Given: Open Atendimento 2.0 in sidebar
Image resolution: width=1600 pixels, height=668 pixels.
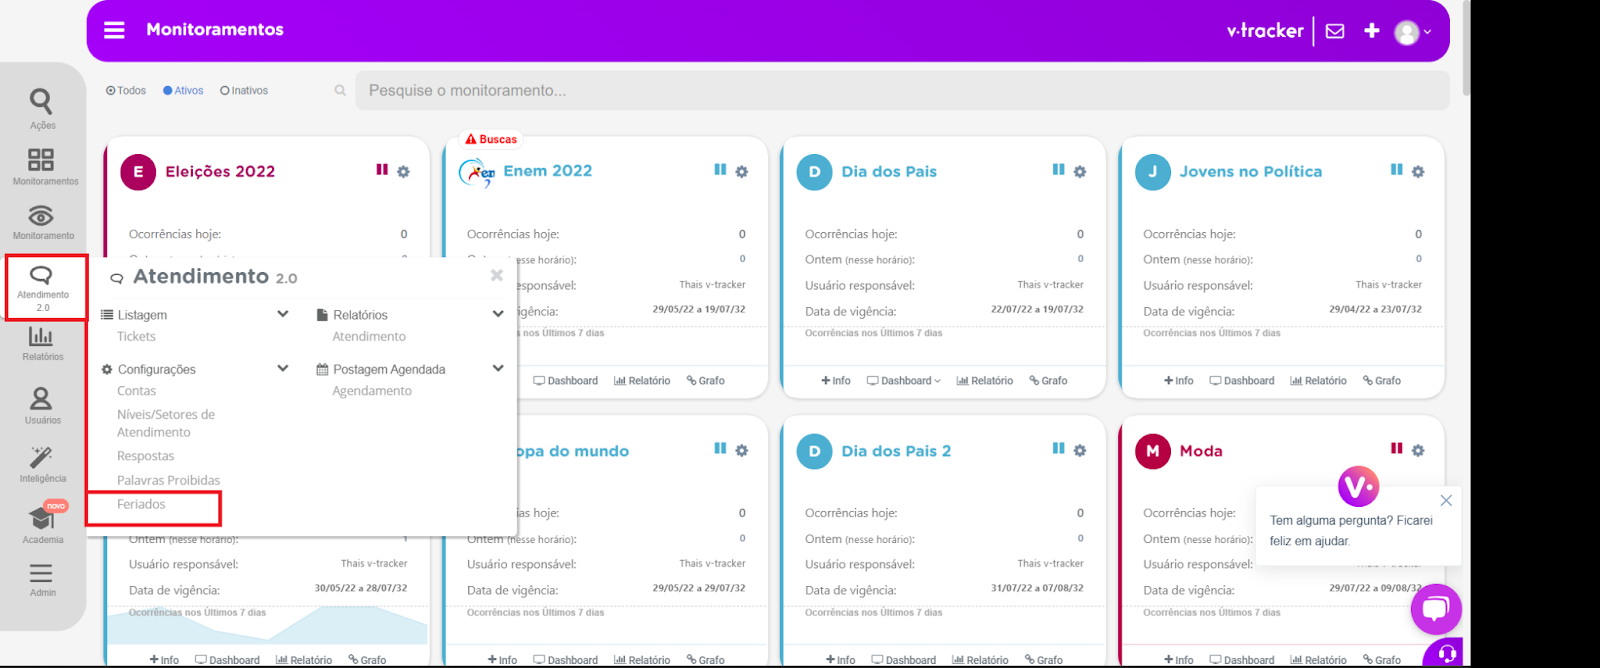Looking at the screenshot, I should 43,287.
